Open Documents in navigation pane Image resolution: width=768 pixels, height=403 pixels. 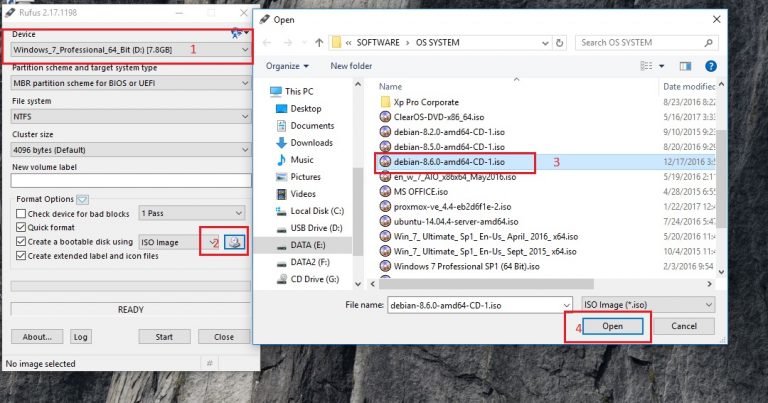coord(305,125)
